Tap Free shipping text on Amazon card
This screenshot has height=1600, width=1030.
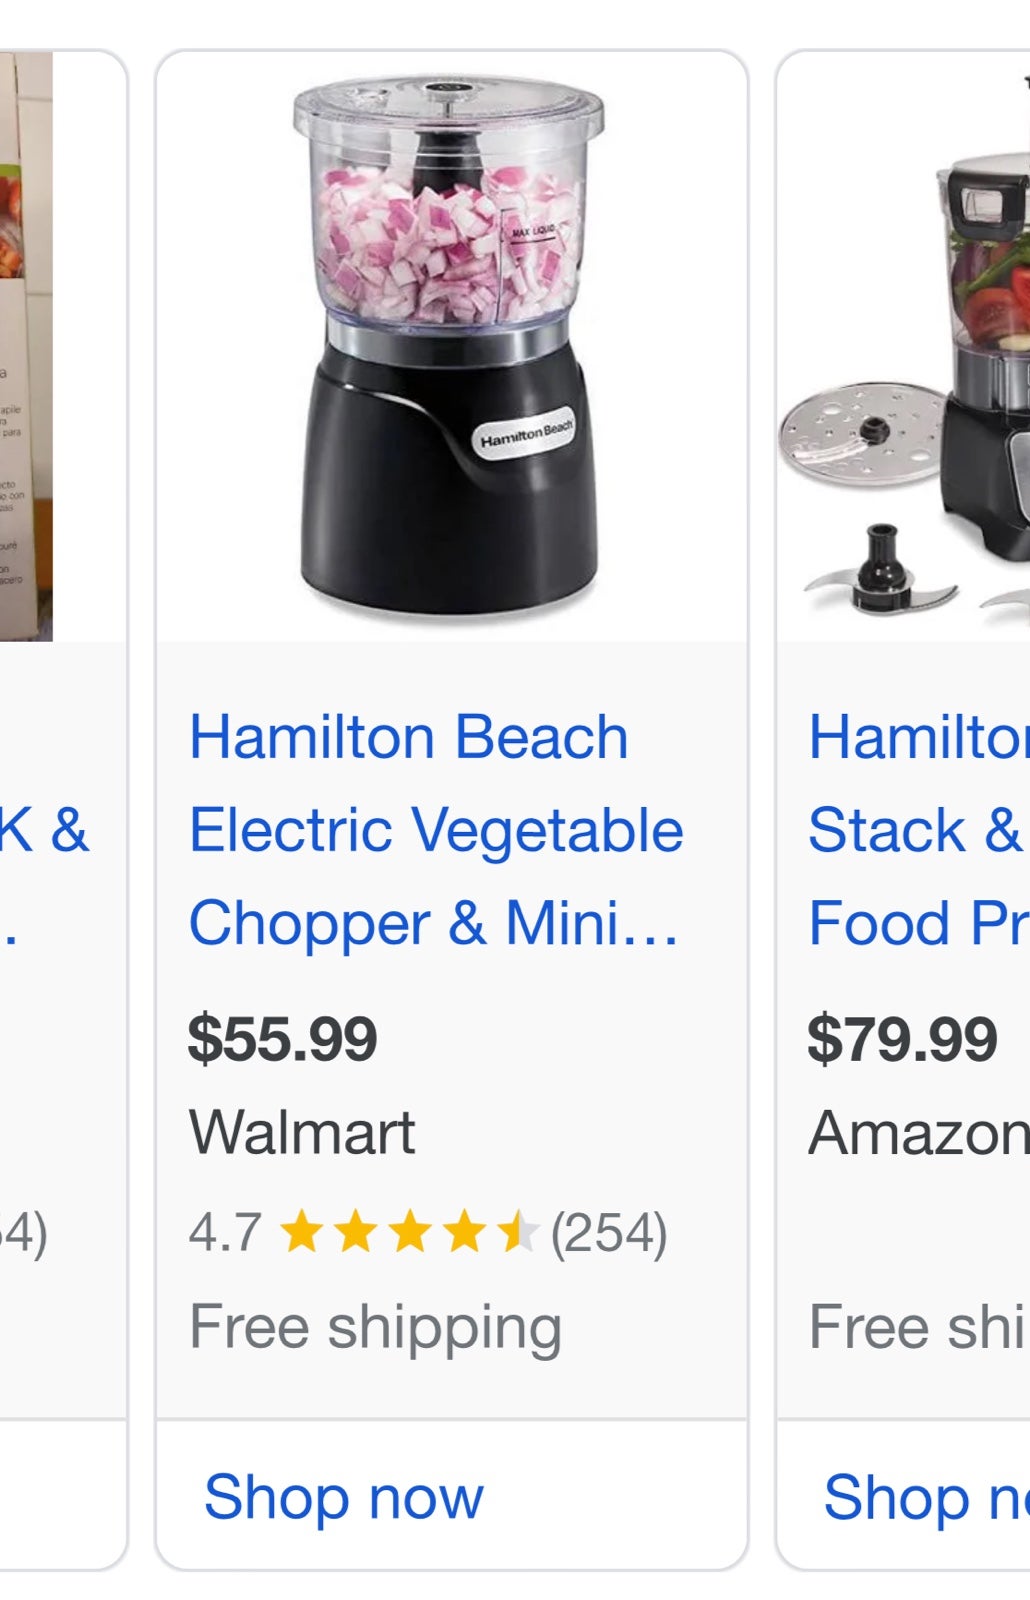[918, 1326]
